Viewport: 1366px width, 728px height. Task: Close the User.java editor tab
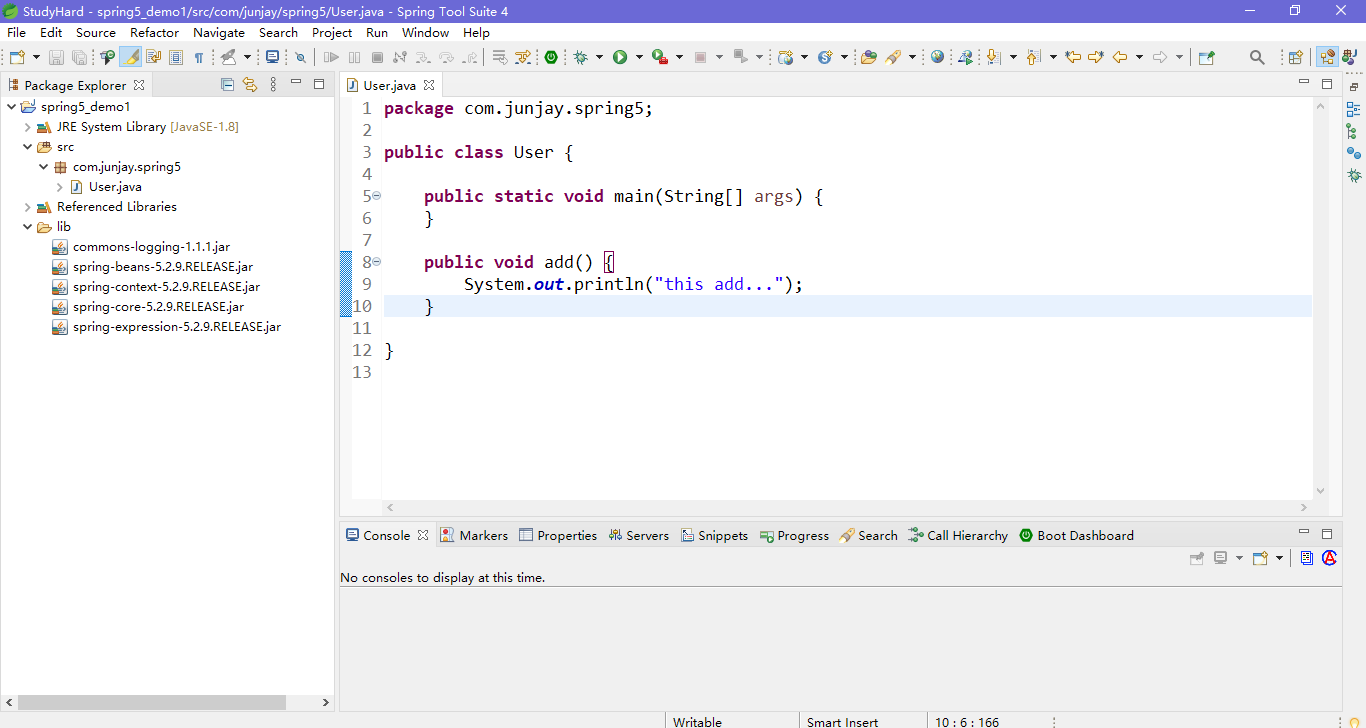click(429, 85)
